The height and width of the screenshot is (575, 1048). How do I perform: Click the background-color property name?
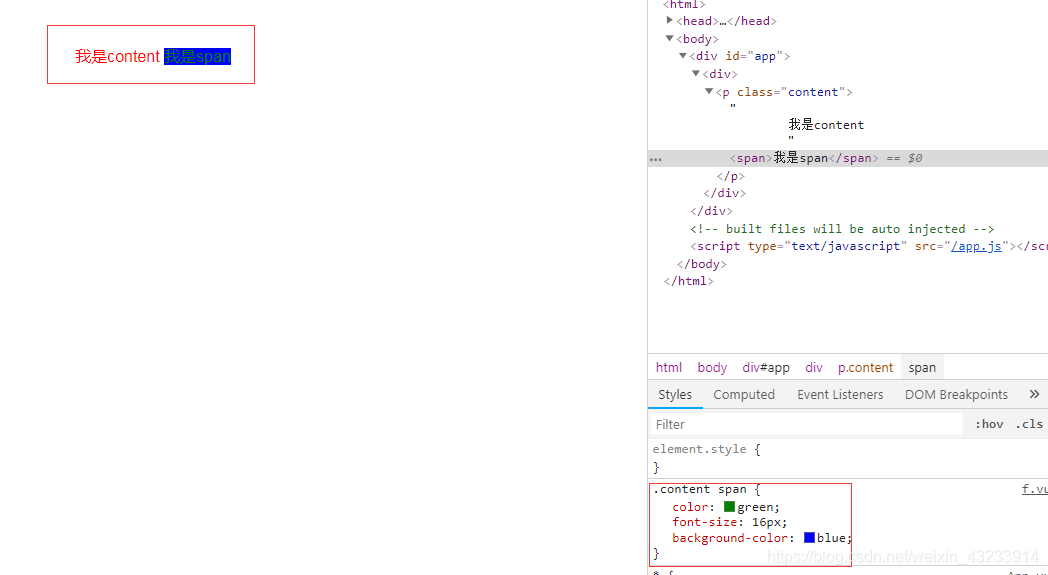pos(730,538)
